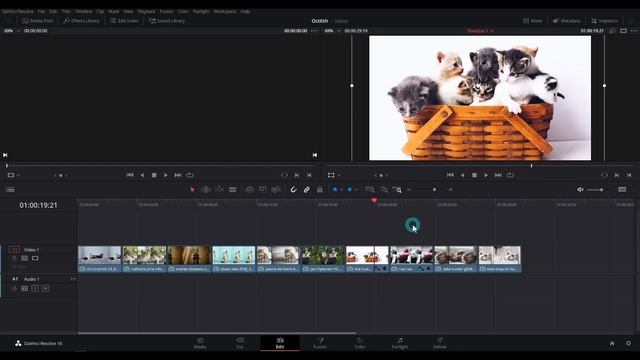The width and height of the screenshot is (640, 360).
Task: Click source viewer Mark Out icon
Action: point(309,175)
